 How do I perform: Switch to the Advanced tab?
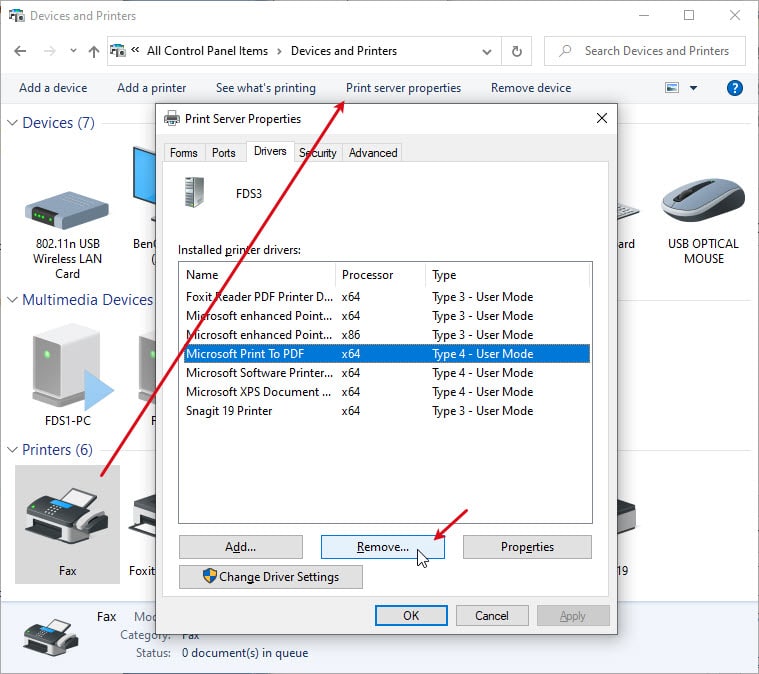coord(373,153)
